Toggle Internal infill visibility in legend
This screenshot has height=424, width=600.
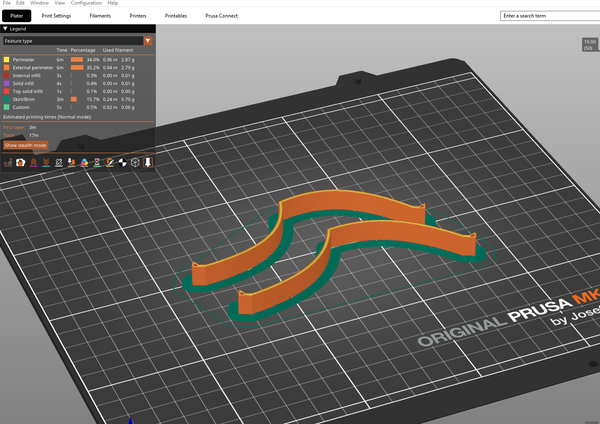[x=26, y=76]
